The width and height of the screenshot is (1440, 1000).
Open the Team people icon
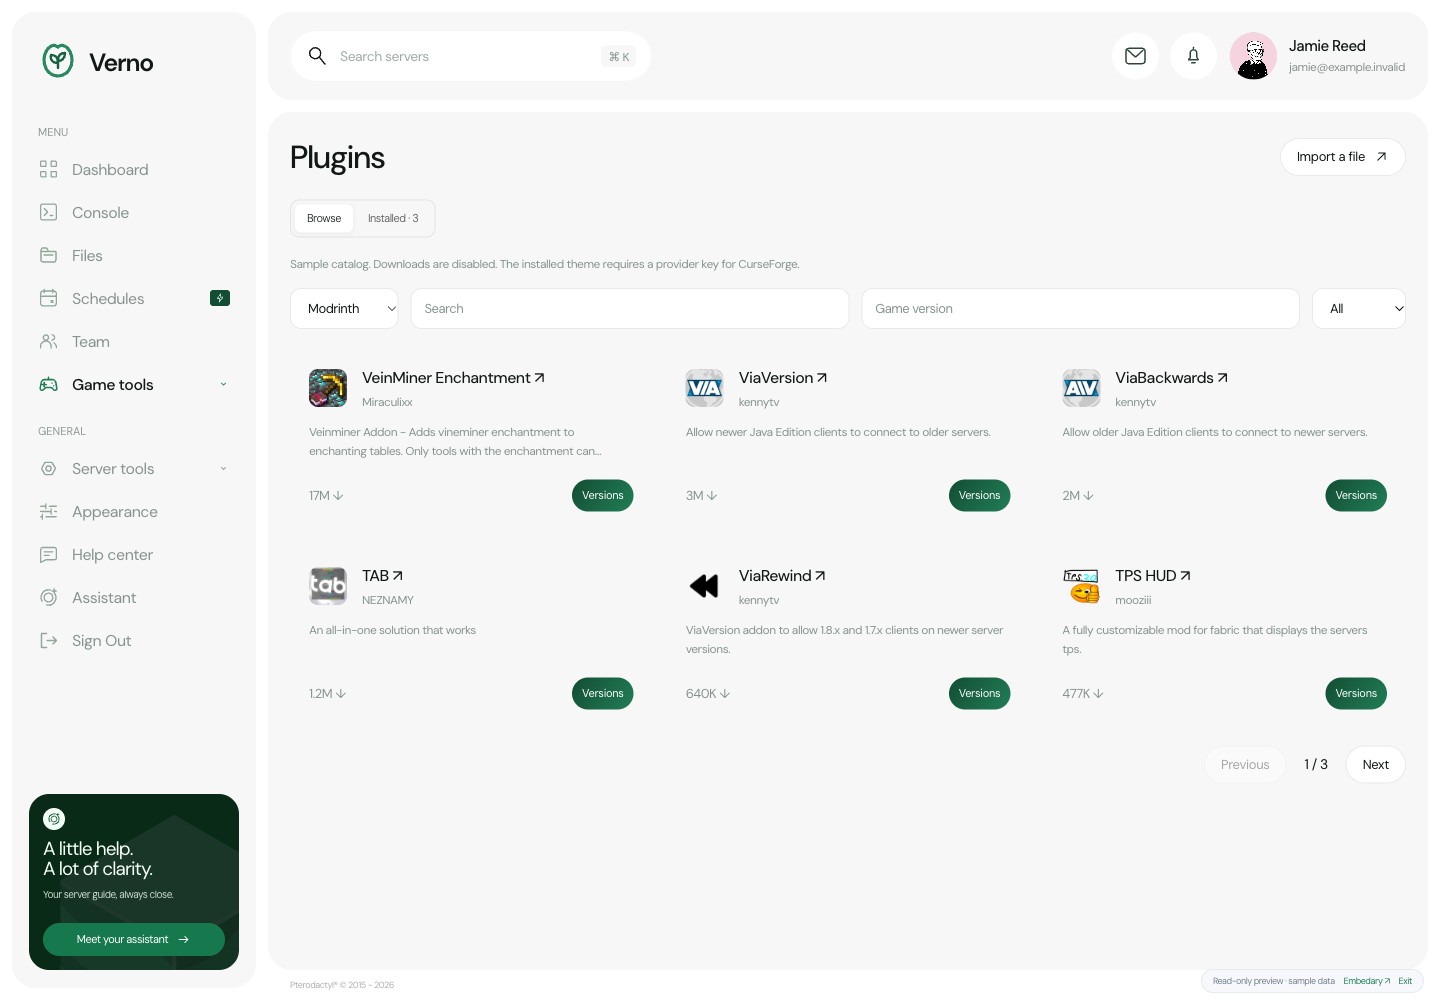[x=48, y=341]
